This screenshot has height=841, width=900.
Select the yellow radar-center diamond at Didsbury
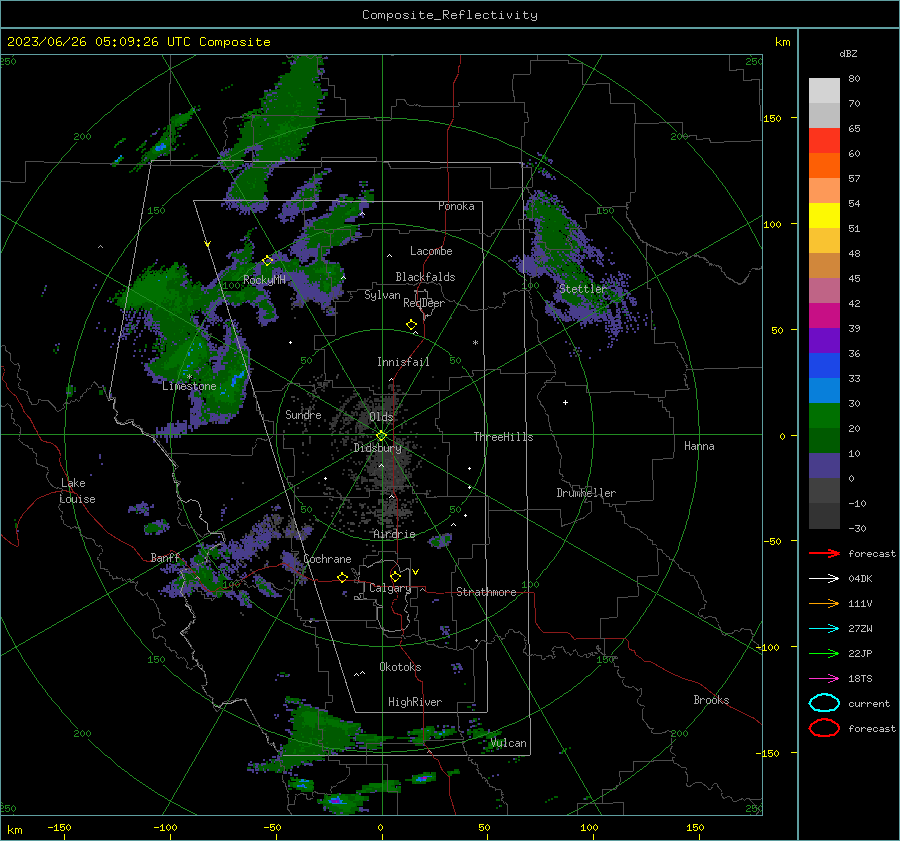click(381, 435)
